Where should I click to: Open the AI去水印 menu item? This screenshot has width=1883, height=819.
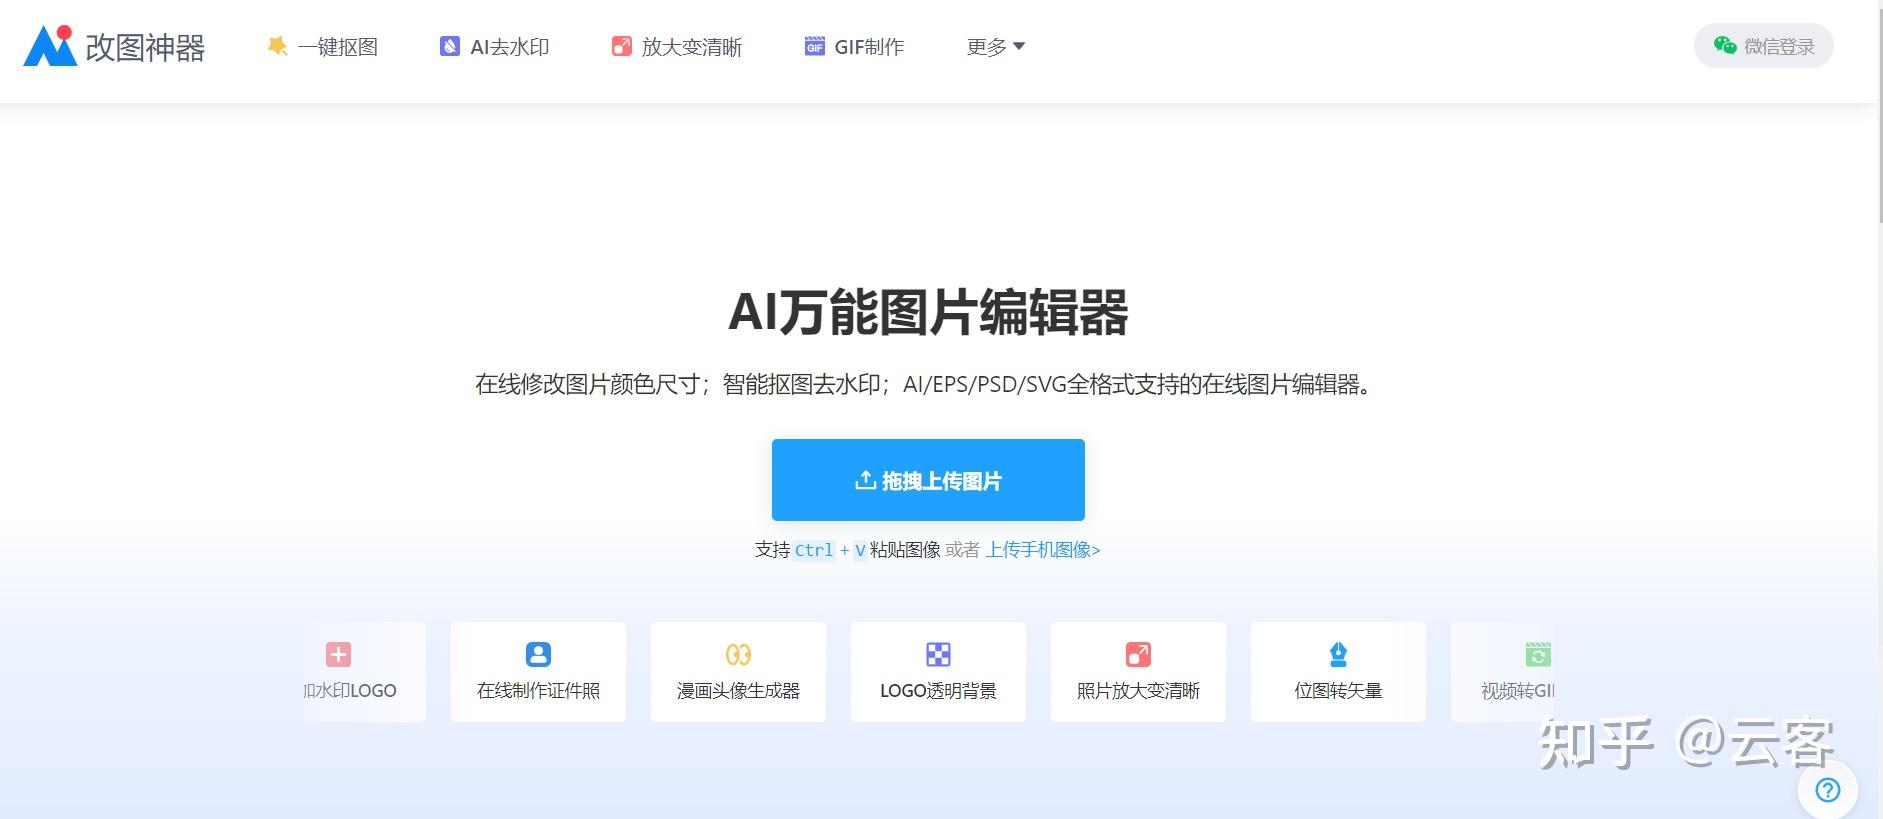click(x=510, y=47)
